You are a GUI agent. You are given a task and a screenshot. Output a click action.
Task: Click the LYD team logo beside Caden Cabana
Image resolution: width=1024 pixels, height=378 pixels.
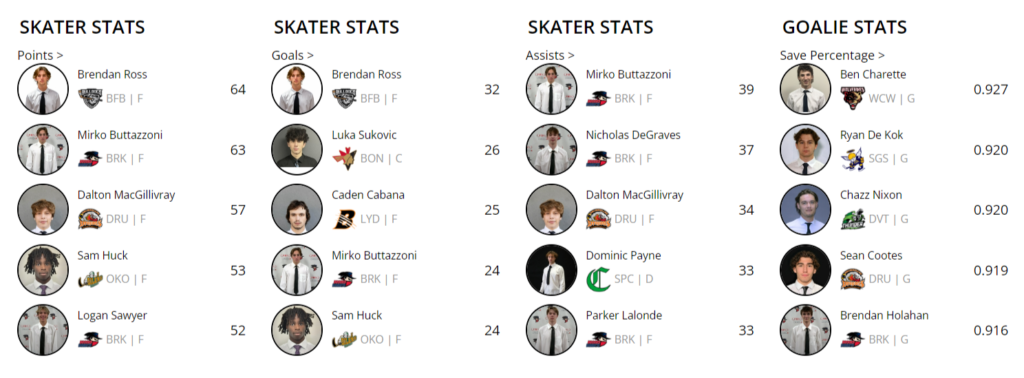point(344,219)
